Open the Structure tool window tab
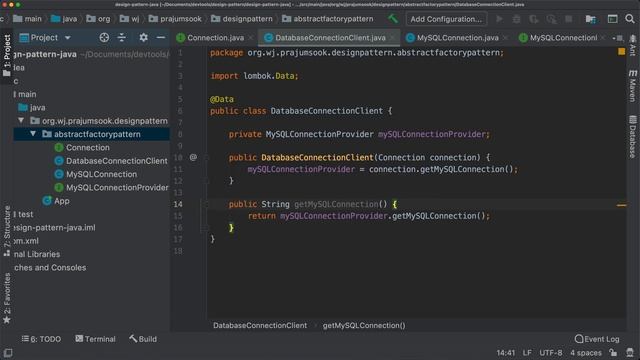This screenshot has height=360, width=640. (7, 231)
